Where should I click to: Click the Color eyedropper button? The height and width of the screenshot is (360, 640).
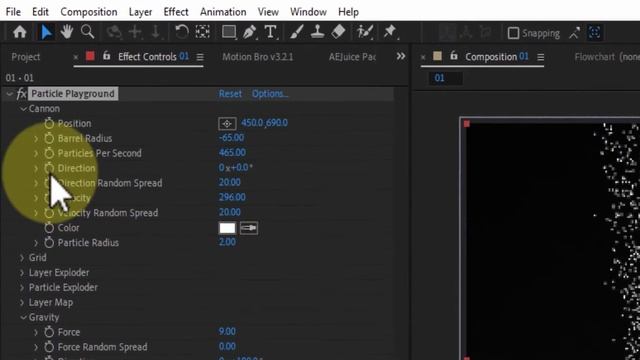[x=249, y=228]
